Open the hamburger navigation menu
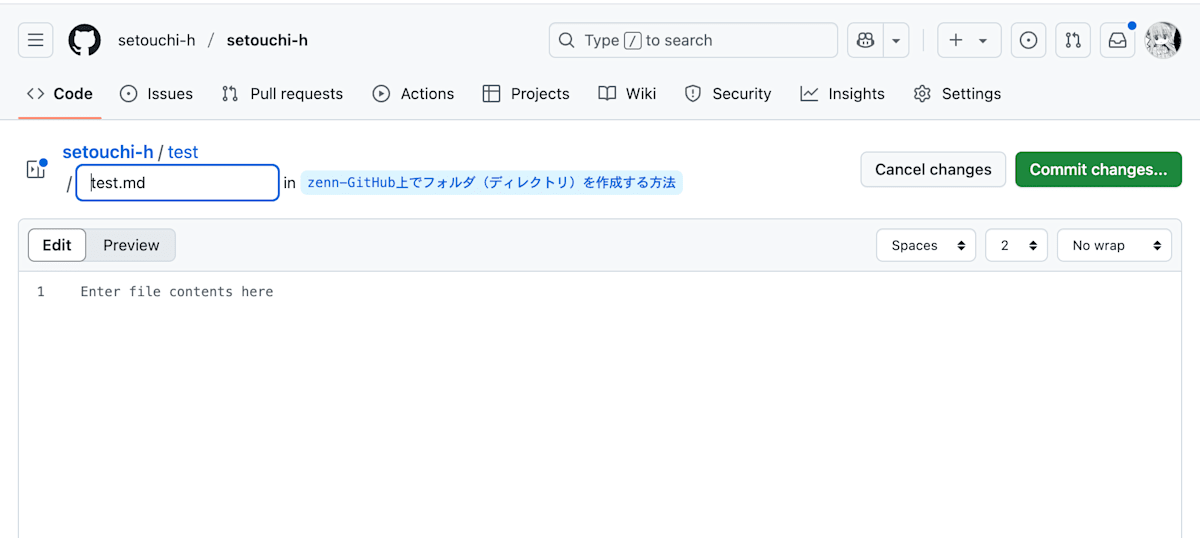 (x=35, y=40)
